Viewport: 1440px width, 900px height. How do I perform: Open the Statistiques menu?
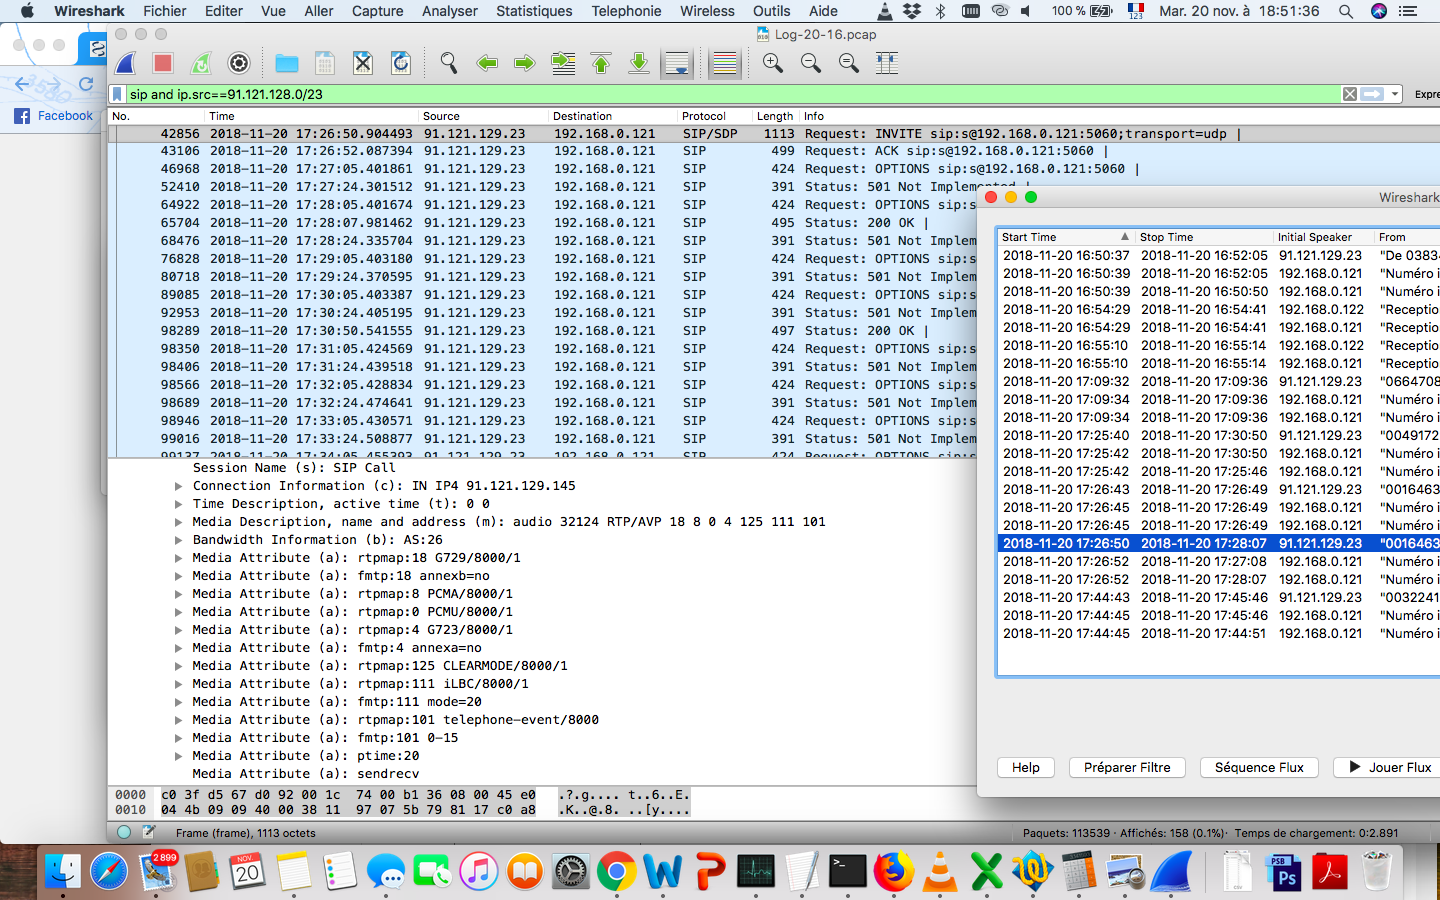point(534,11)
